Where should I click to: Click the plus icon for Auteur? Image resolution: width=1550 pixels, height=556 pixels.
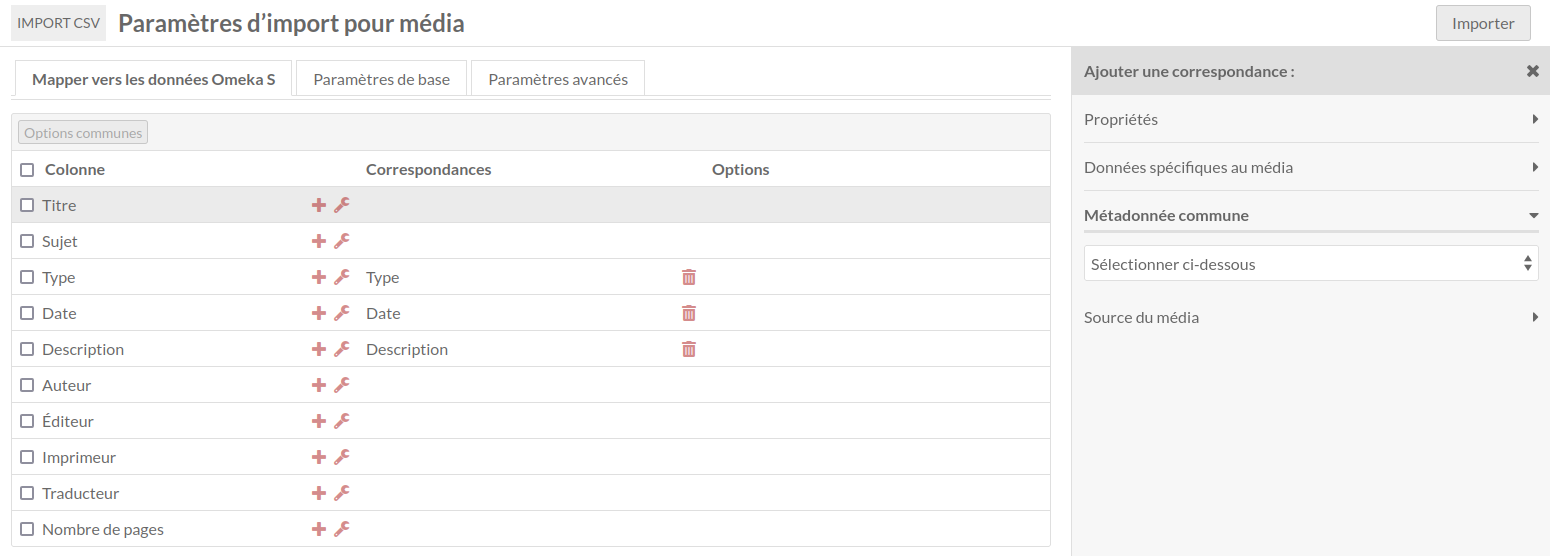pyautogui.click(x=319, y=385)
